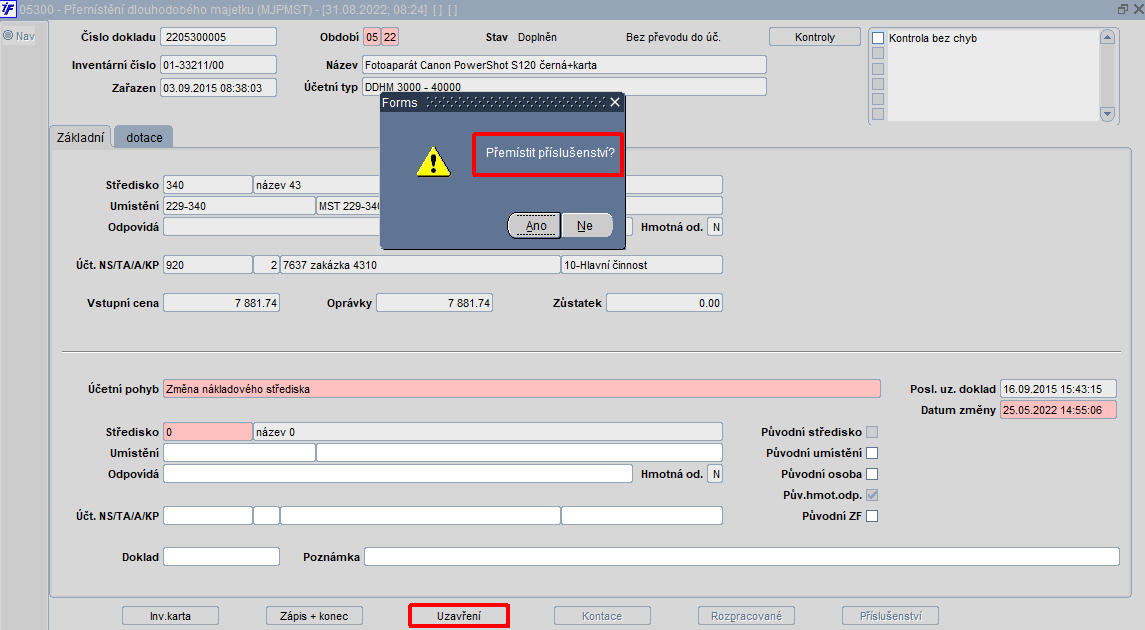This screenshot has height=630, width=1145.
Task: Click the Rozpracované button
Action: pos(746,616)
